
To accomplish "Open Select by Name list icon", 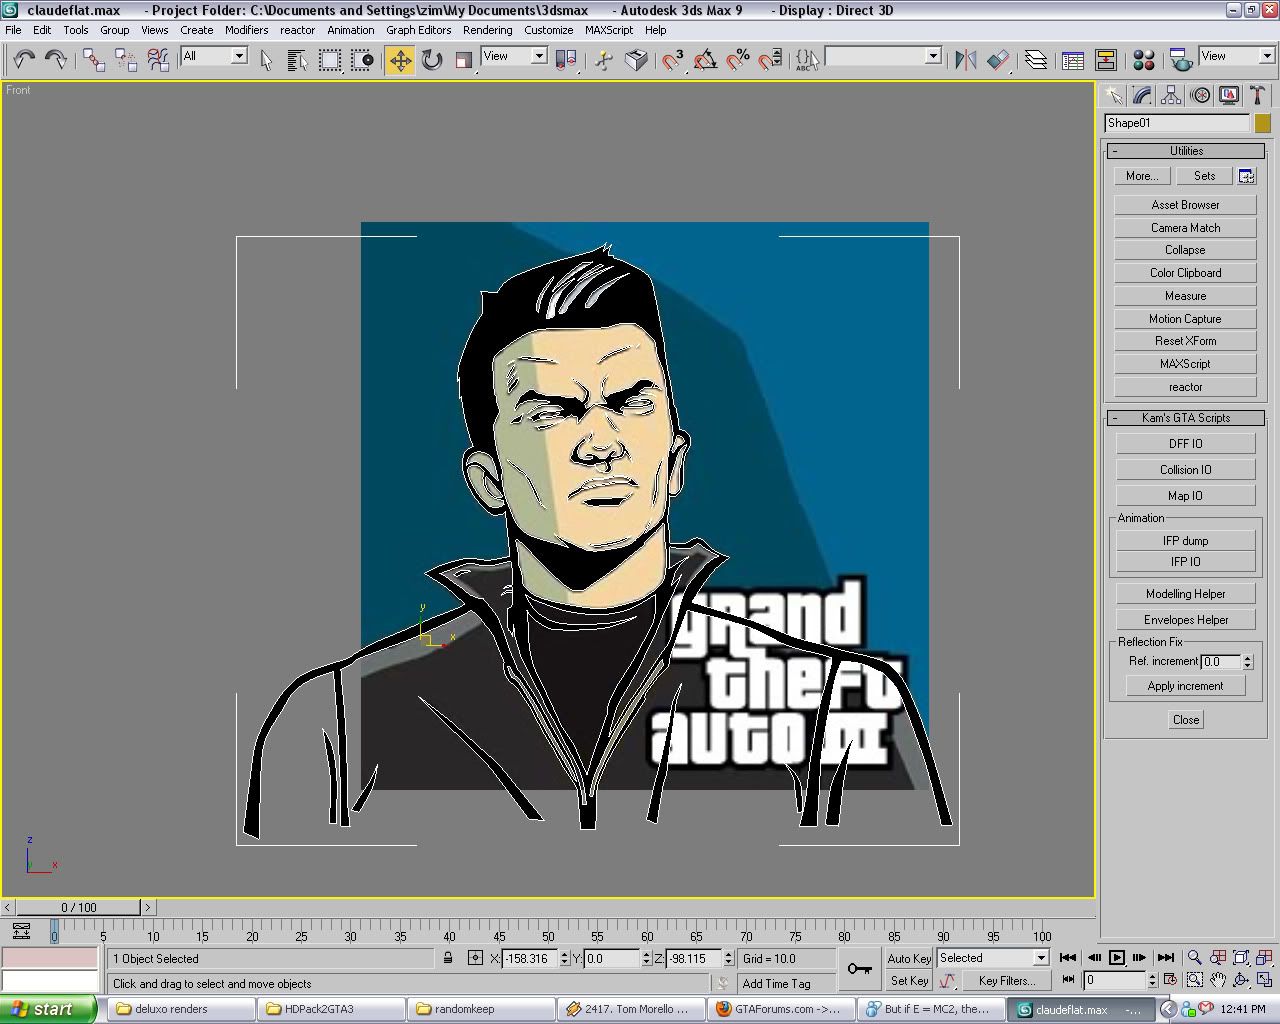I will click(297, 60).
